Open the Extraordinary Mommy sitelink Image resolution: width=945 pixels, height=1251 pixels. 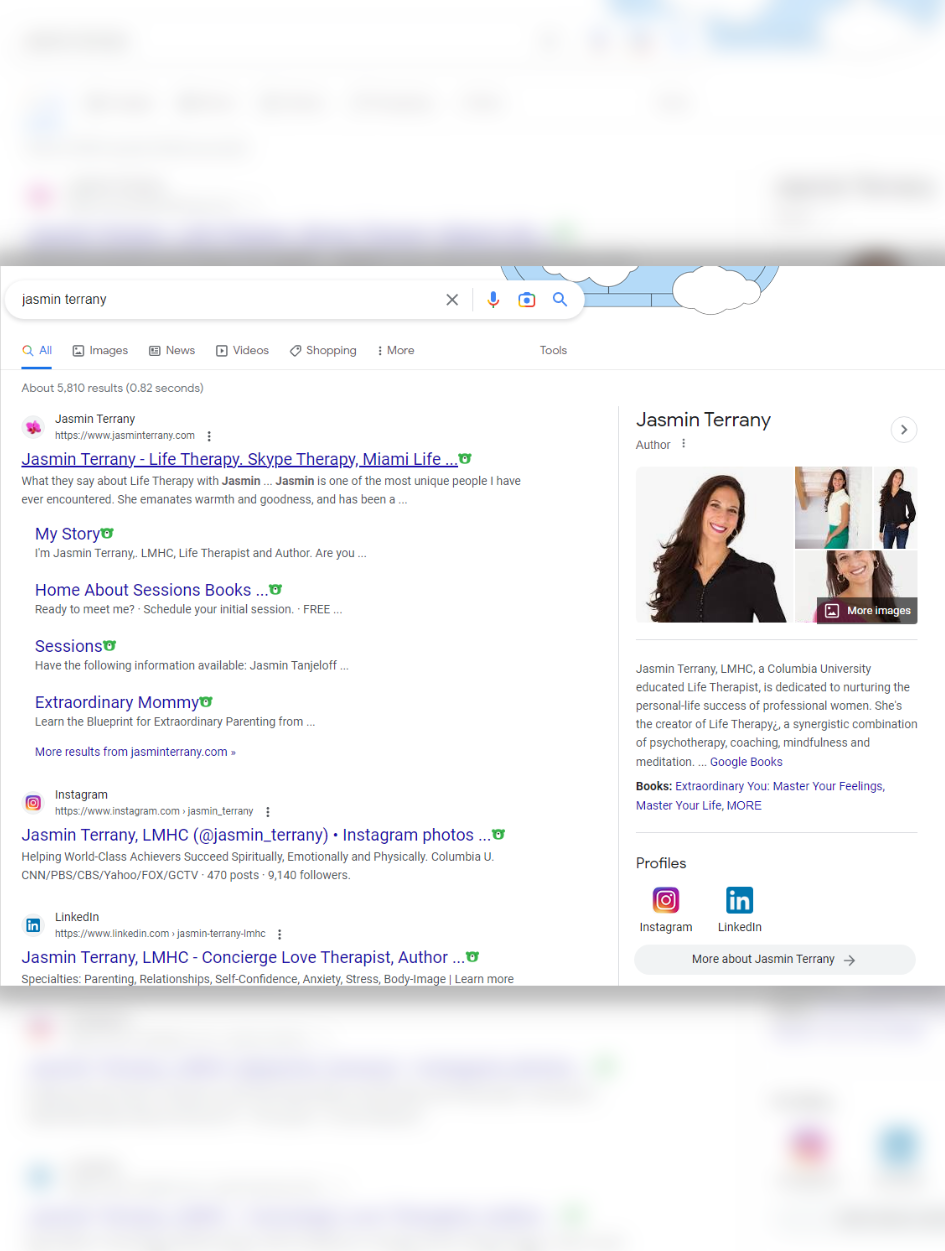pos(116,702)
